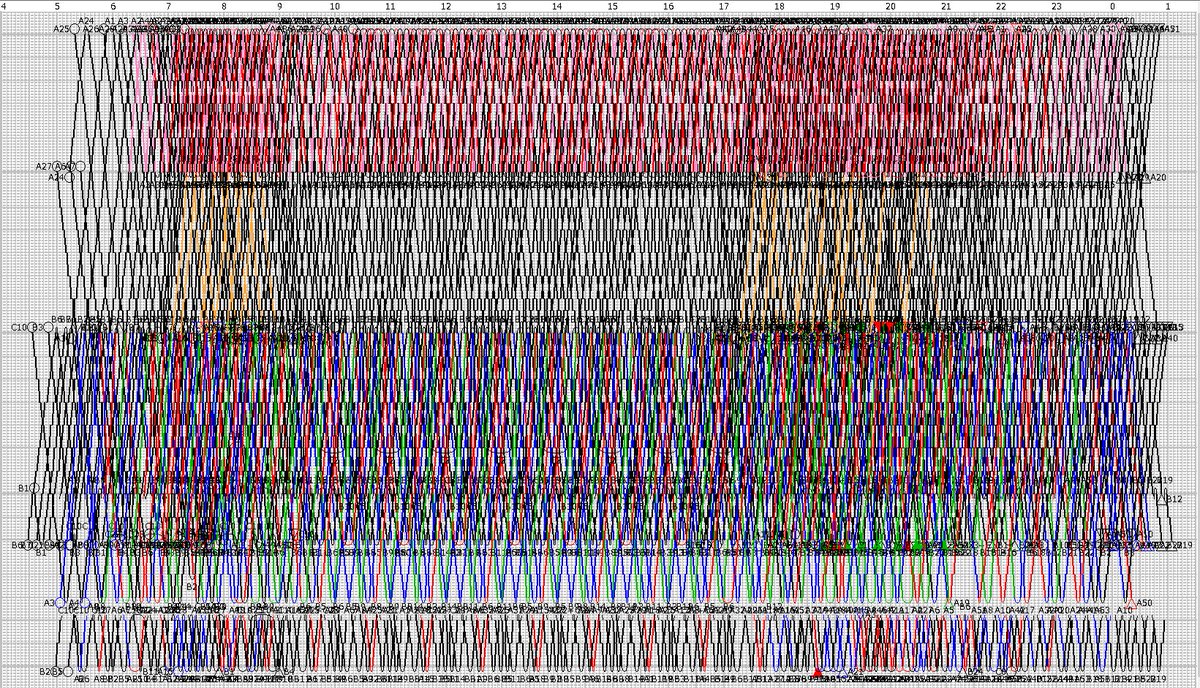This screenshot has height=688, width=1200.
Task: Select hour 22 on the time axis
Action: 1000,6
